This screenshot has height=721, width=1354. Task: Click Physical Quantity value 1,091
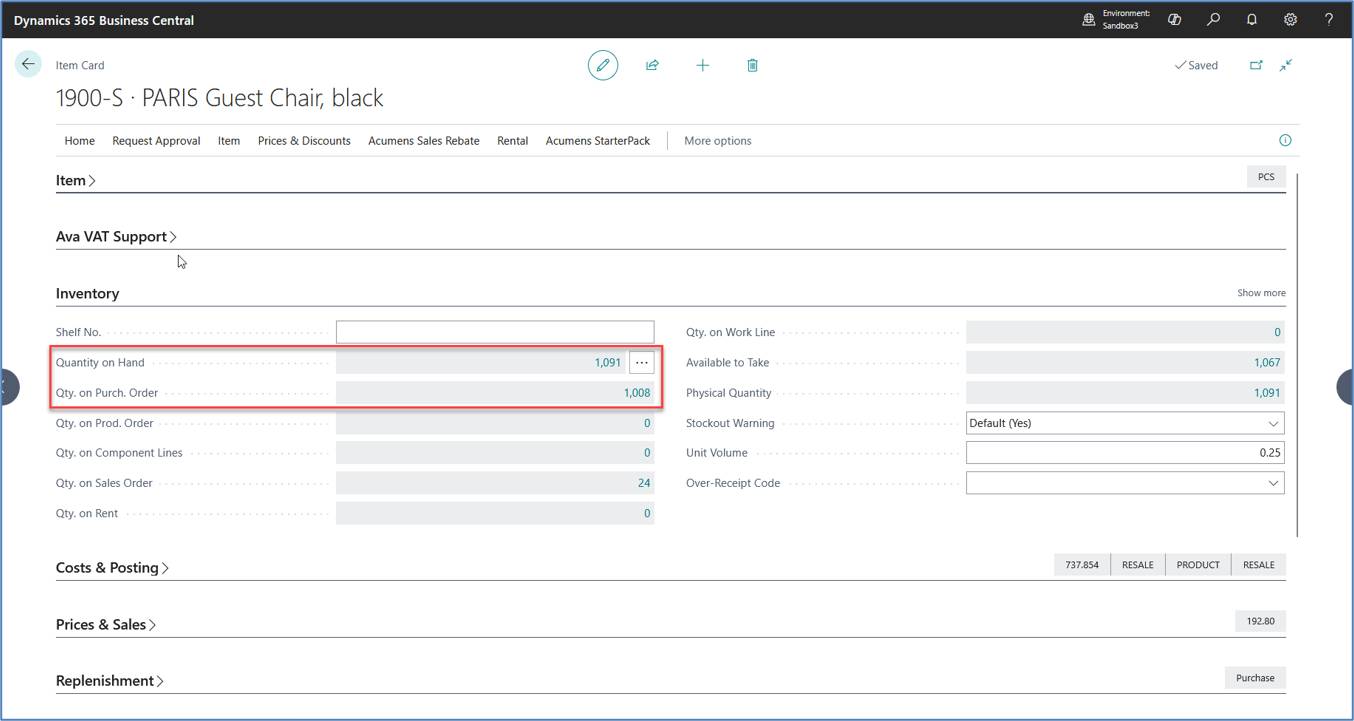pos(1267,392)
